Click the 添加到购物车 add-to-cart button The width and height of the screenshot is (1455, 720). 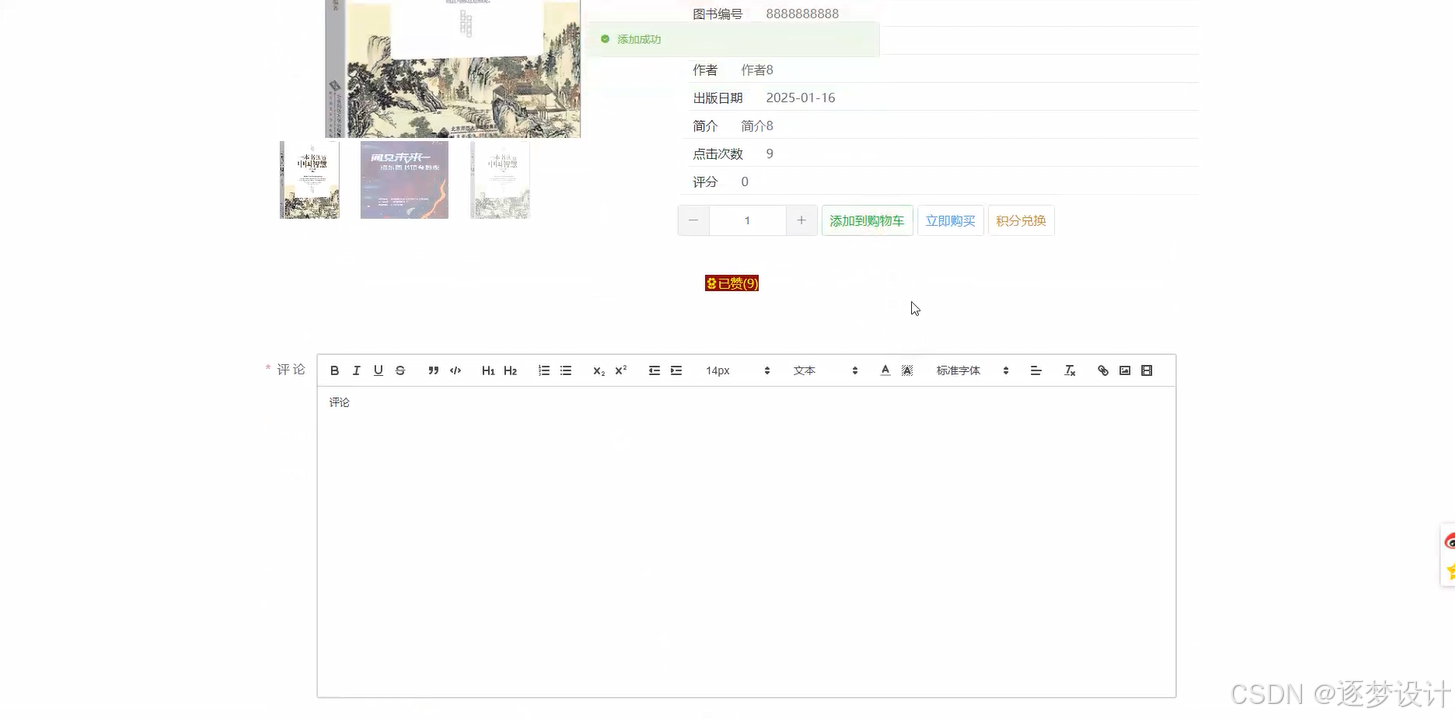(866, 220)
